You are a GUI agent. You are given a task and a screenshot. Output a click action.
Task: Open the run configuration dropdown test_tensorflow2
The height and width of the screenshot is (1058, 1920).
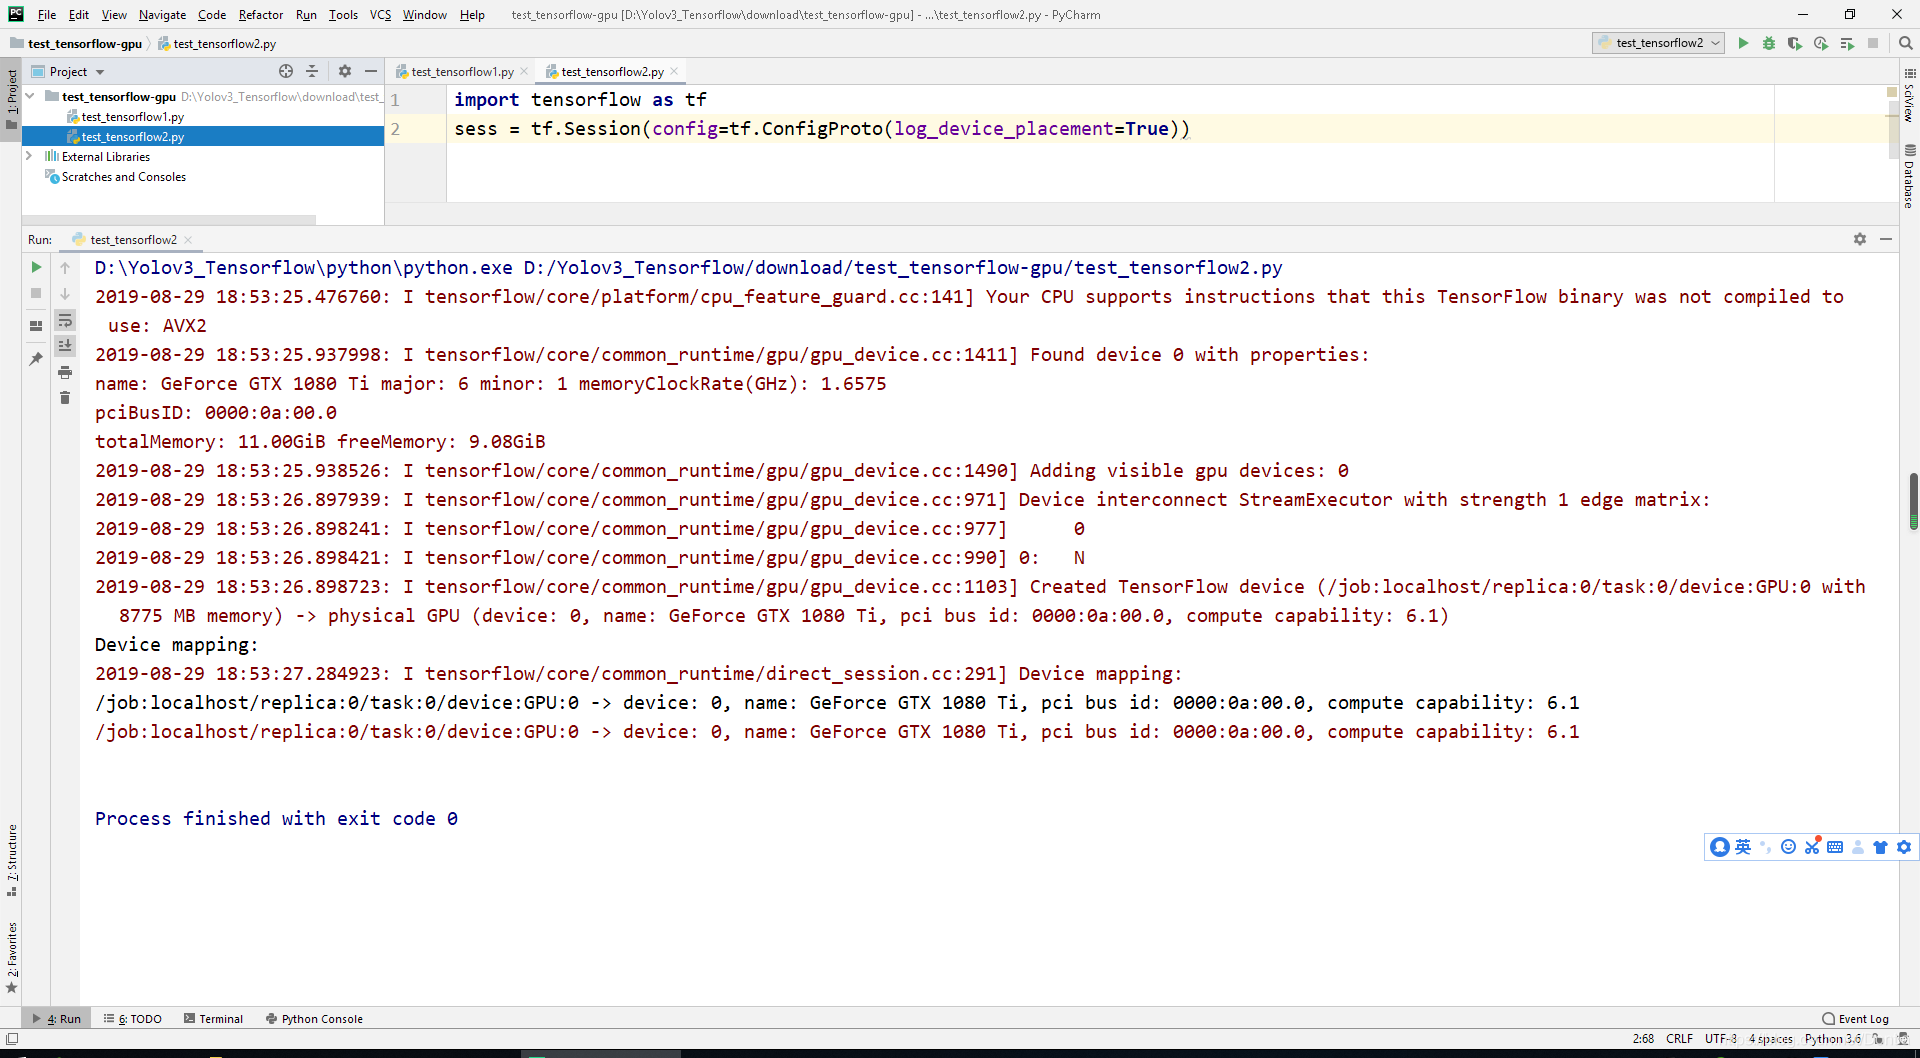click(1658, 43)
